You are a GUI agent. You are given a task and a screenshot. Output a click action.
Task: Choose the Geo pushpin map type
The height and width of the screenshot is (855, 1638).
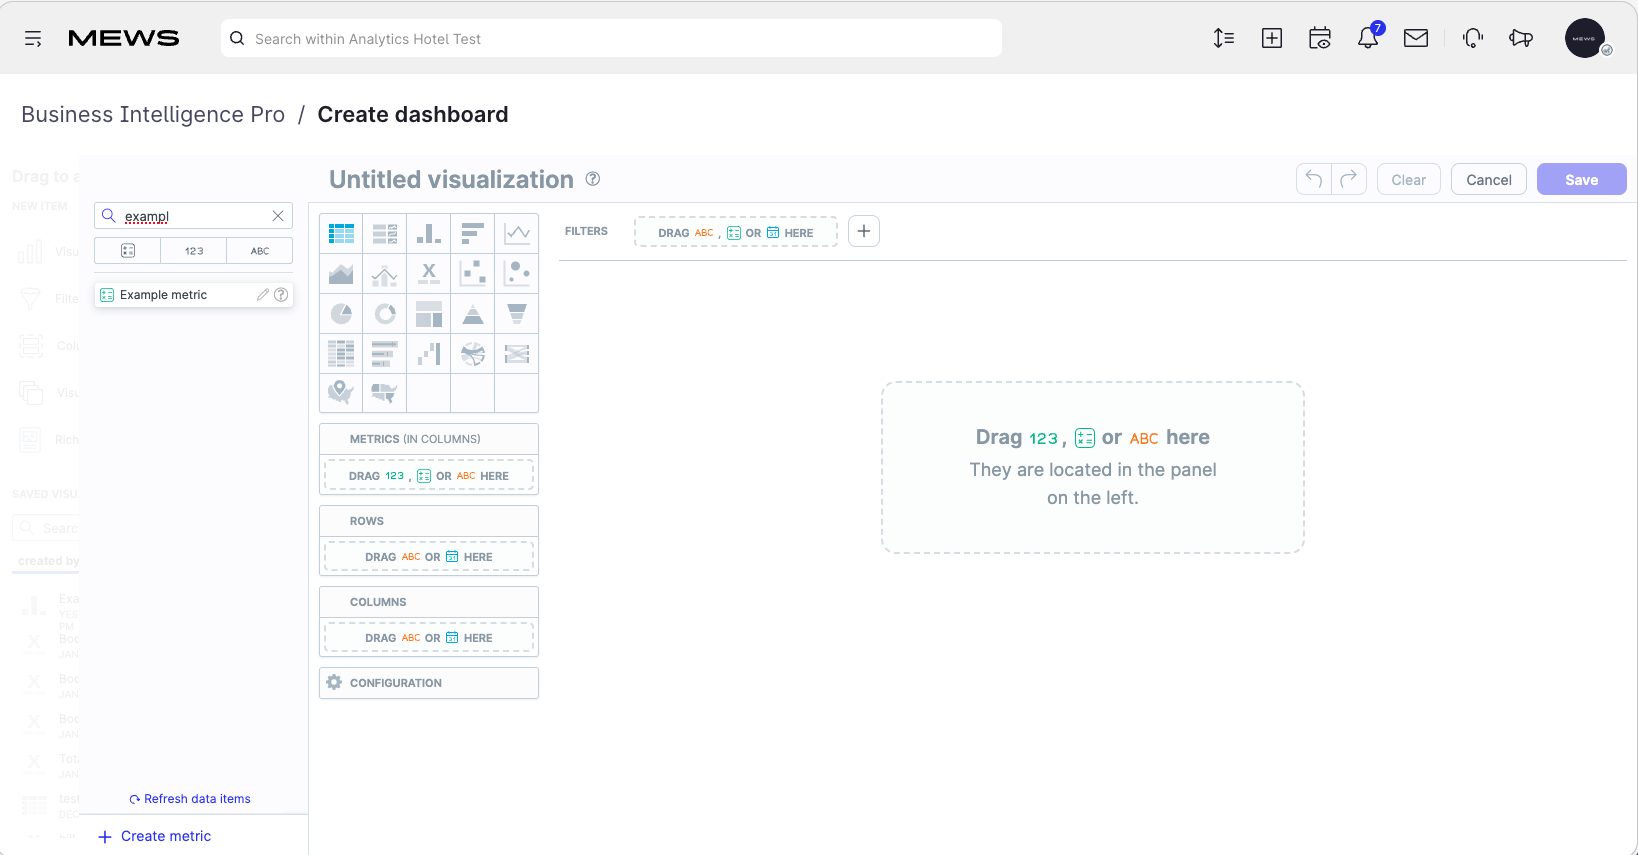tap(341, 393)
